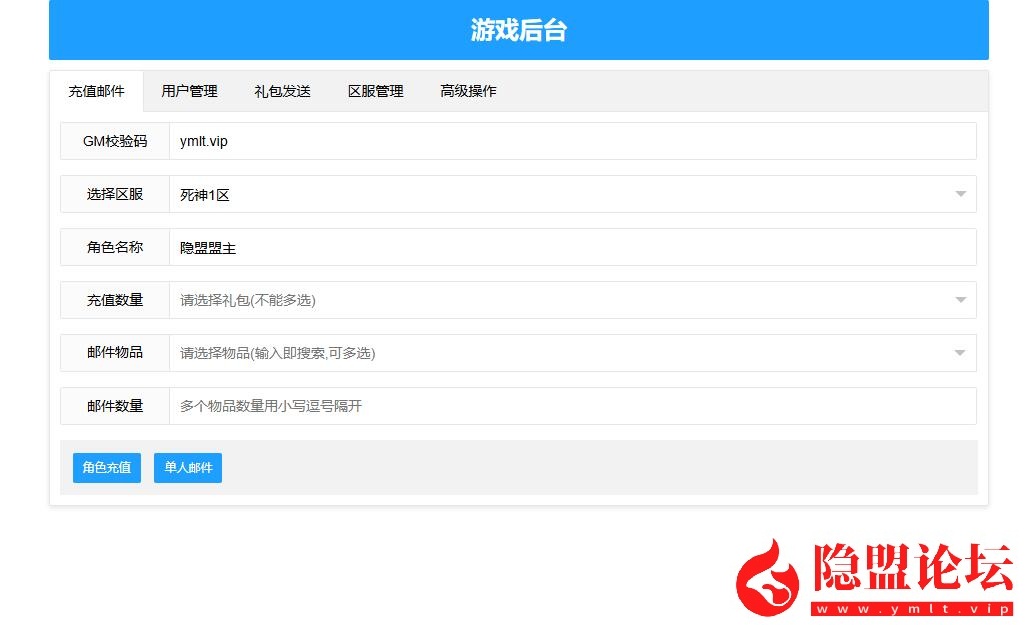
Task: Open the 死神1区 server select box
Action: (x=572, y=194)
